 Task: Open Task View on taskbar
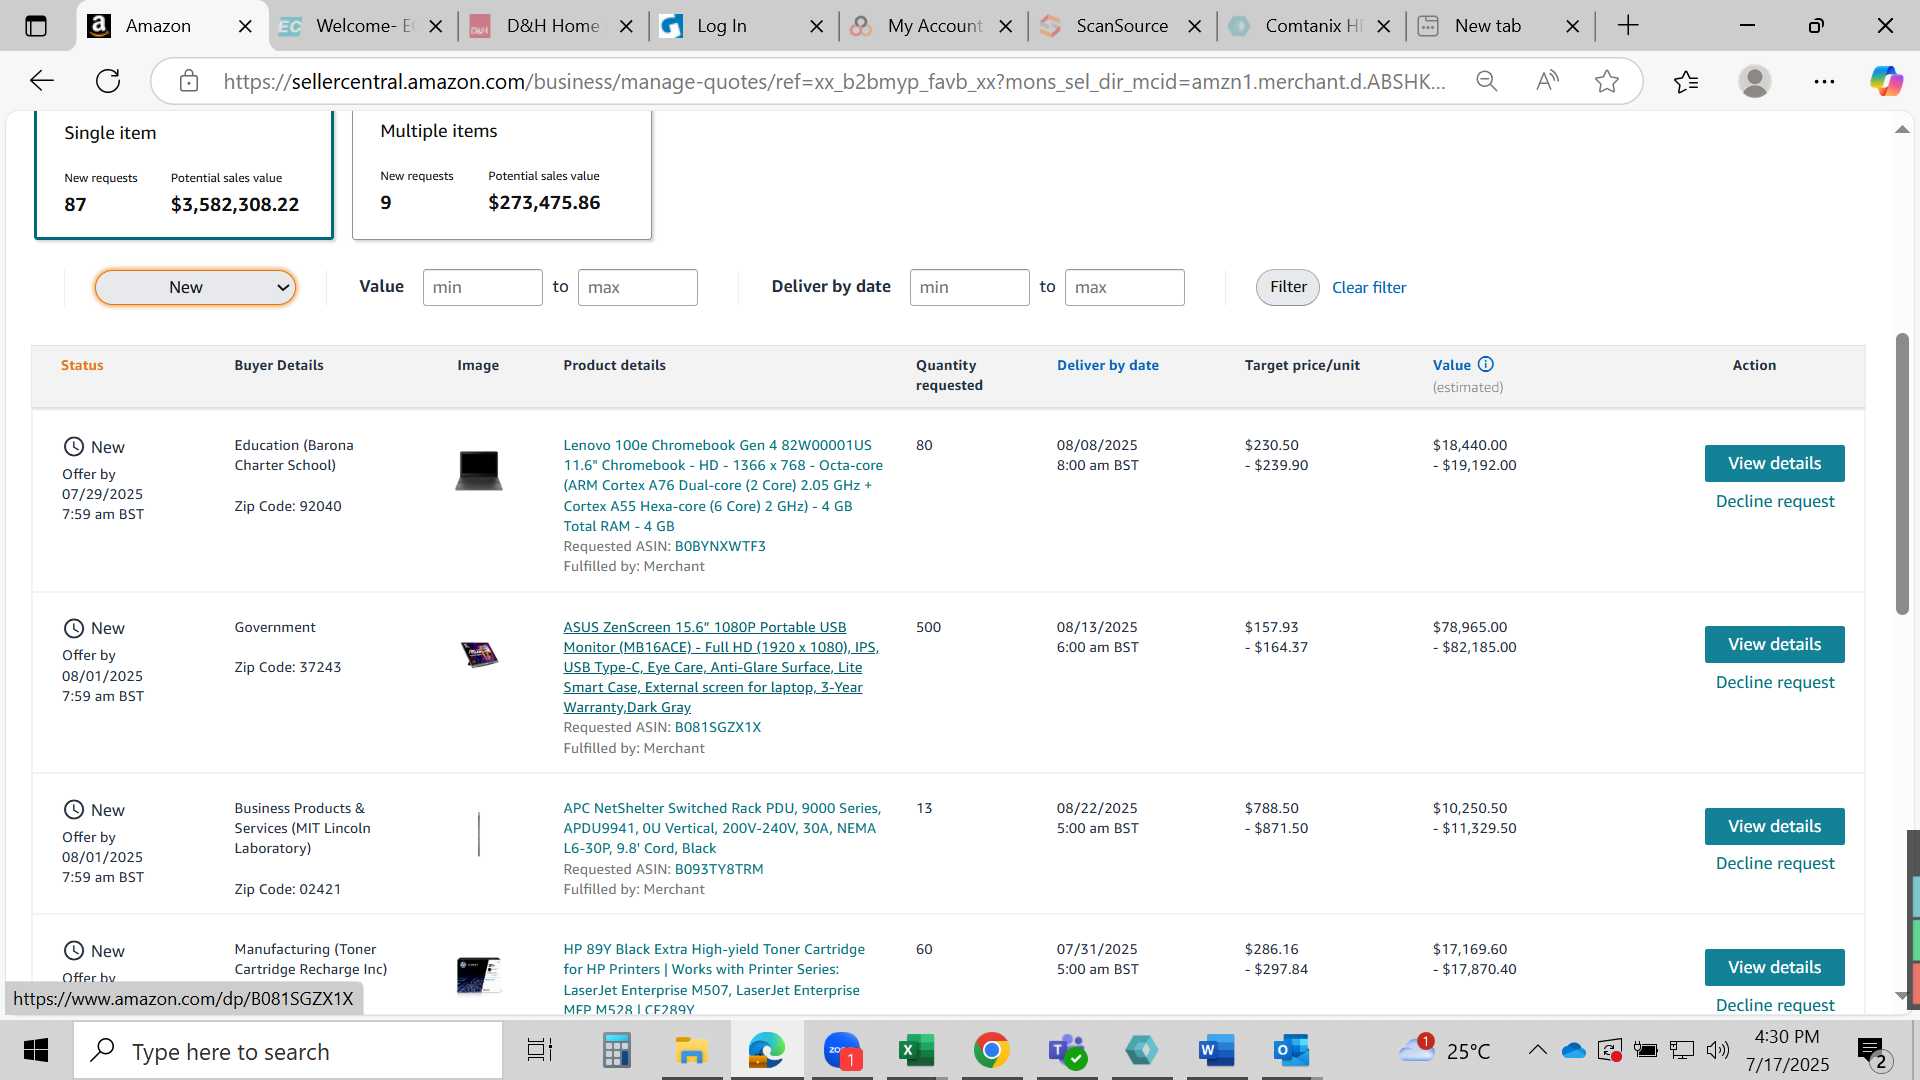coord(540,1051)
